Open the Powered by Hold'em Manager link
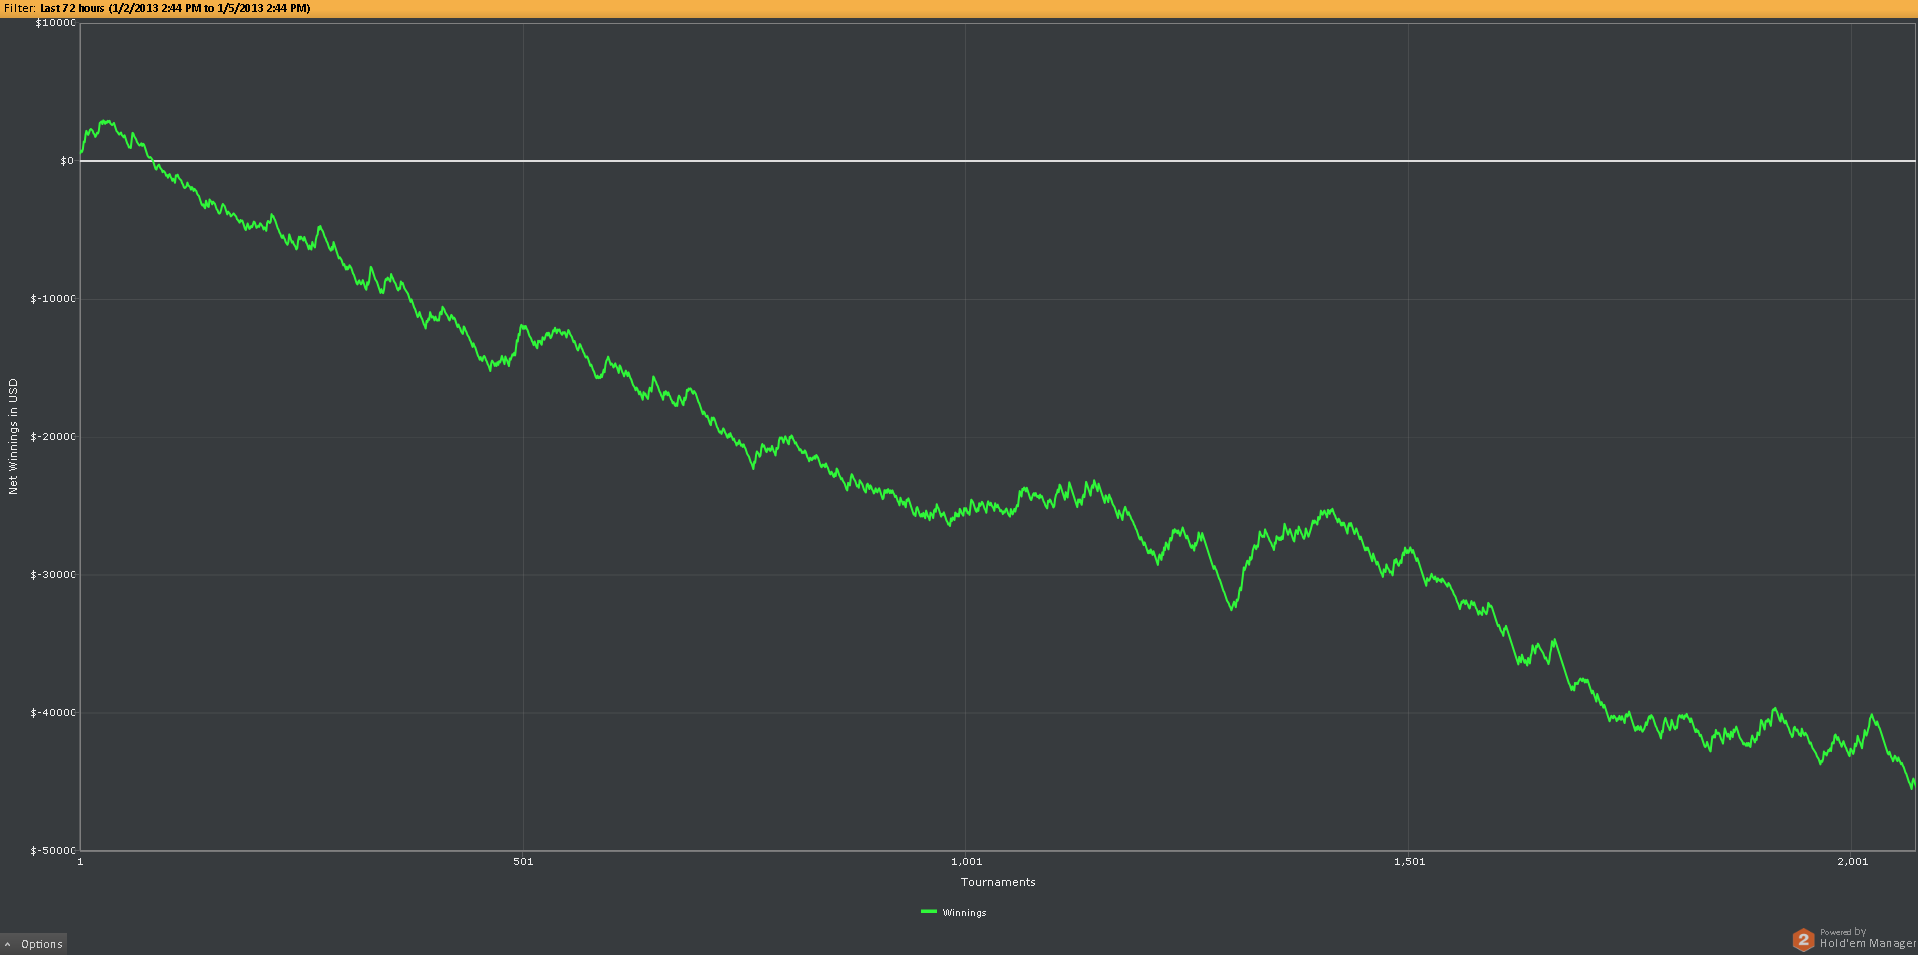 coord(1866,939)
